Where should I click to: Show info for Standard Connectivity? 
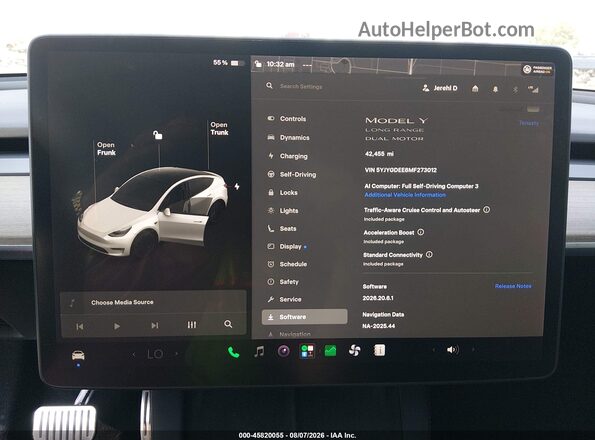[429, 255]
